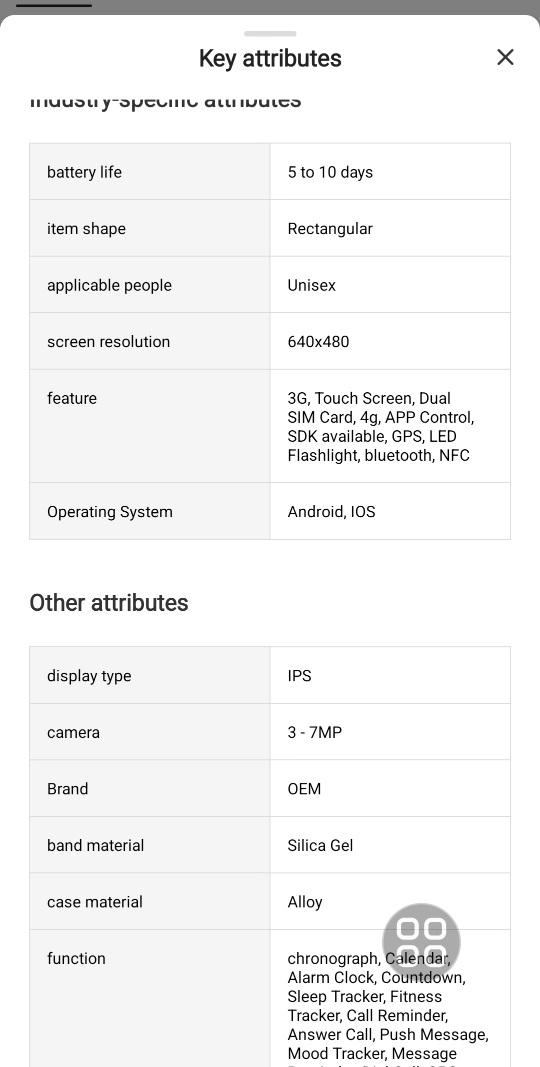Image resolution: width=540 pixels, height=1067 pixels.
Task: Tap the sheet drag handle at top
Action: 270,33
